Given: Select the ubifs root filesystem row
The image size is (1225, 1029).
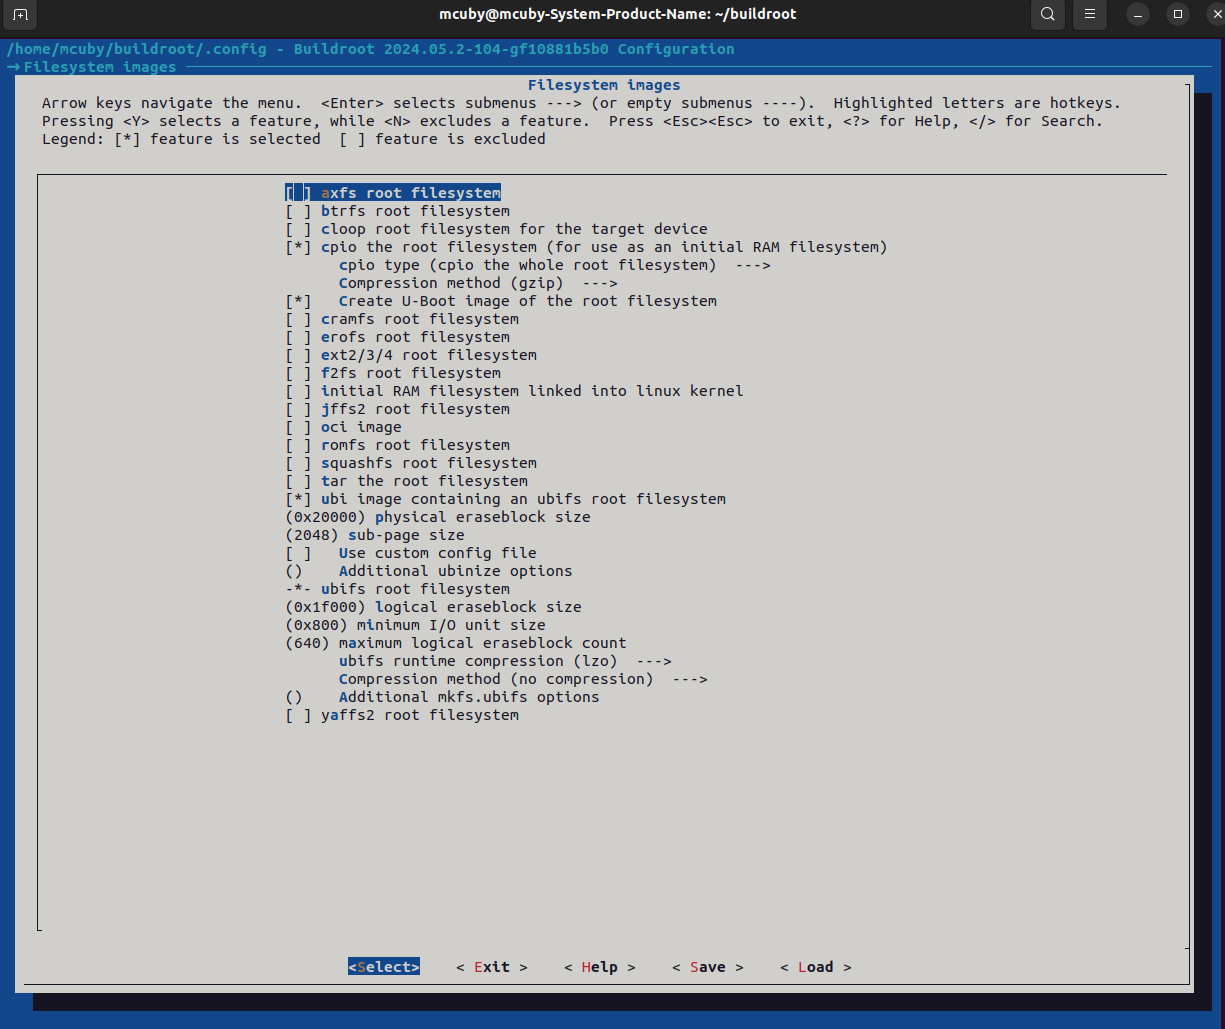Looking at the screenshot, I should coord(397,589).
